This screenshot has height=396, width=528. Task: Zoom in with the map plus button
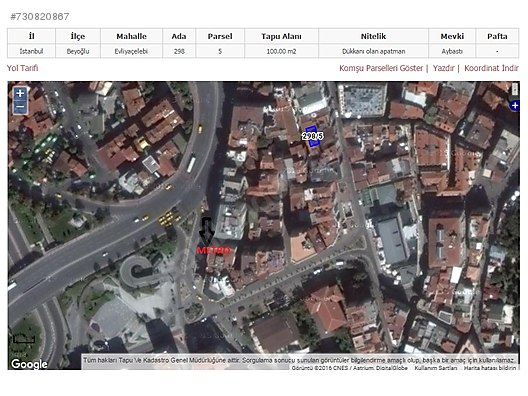[20, 93]
